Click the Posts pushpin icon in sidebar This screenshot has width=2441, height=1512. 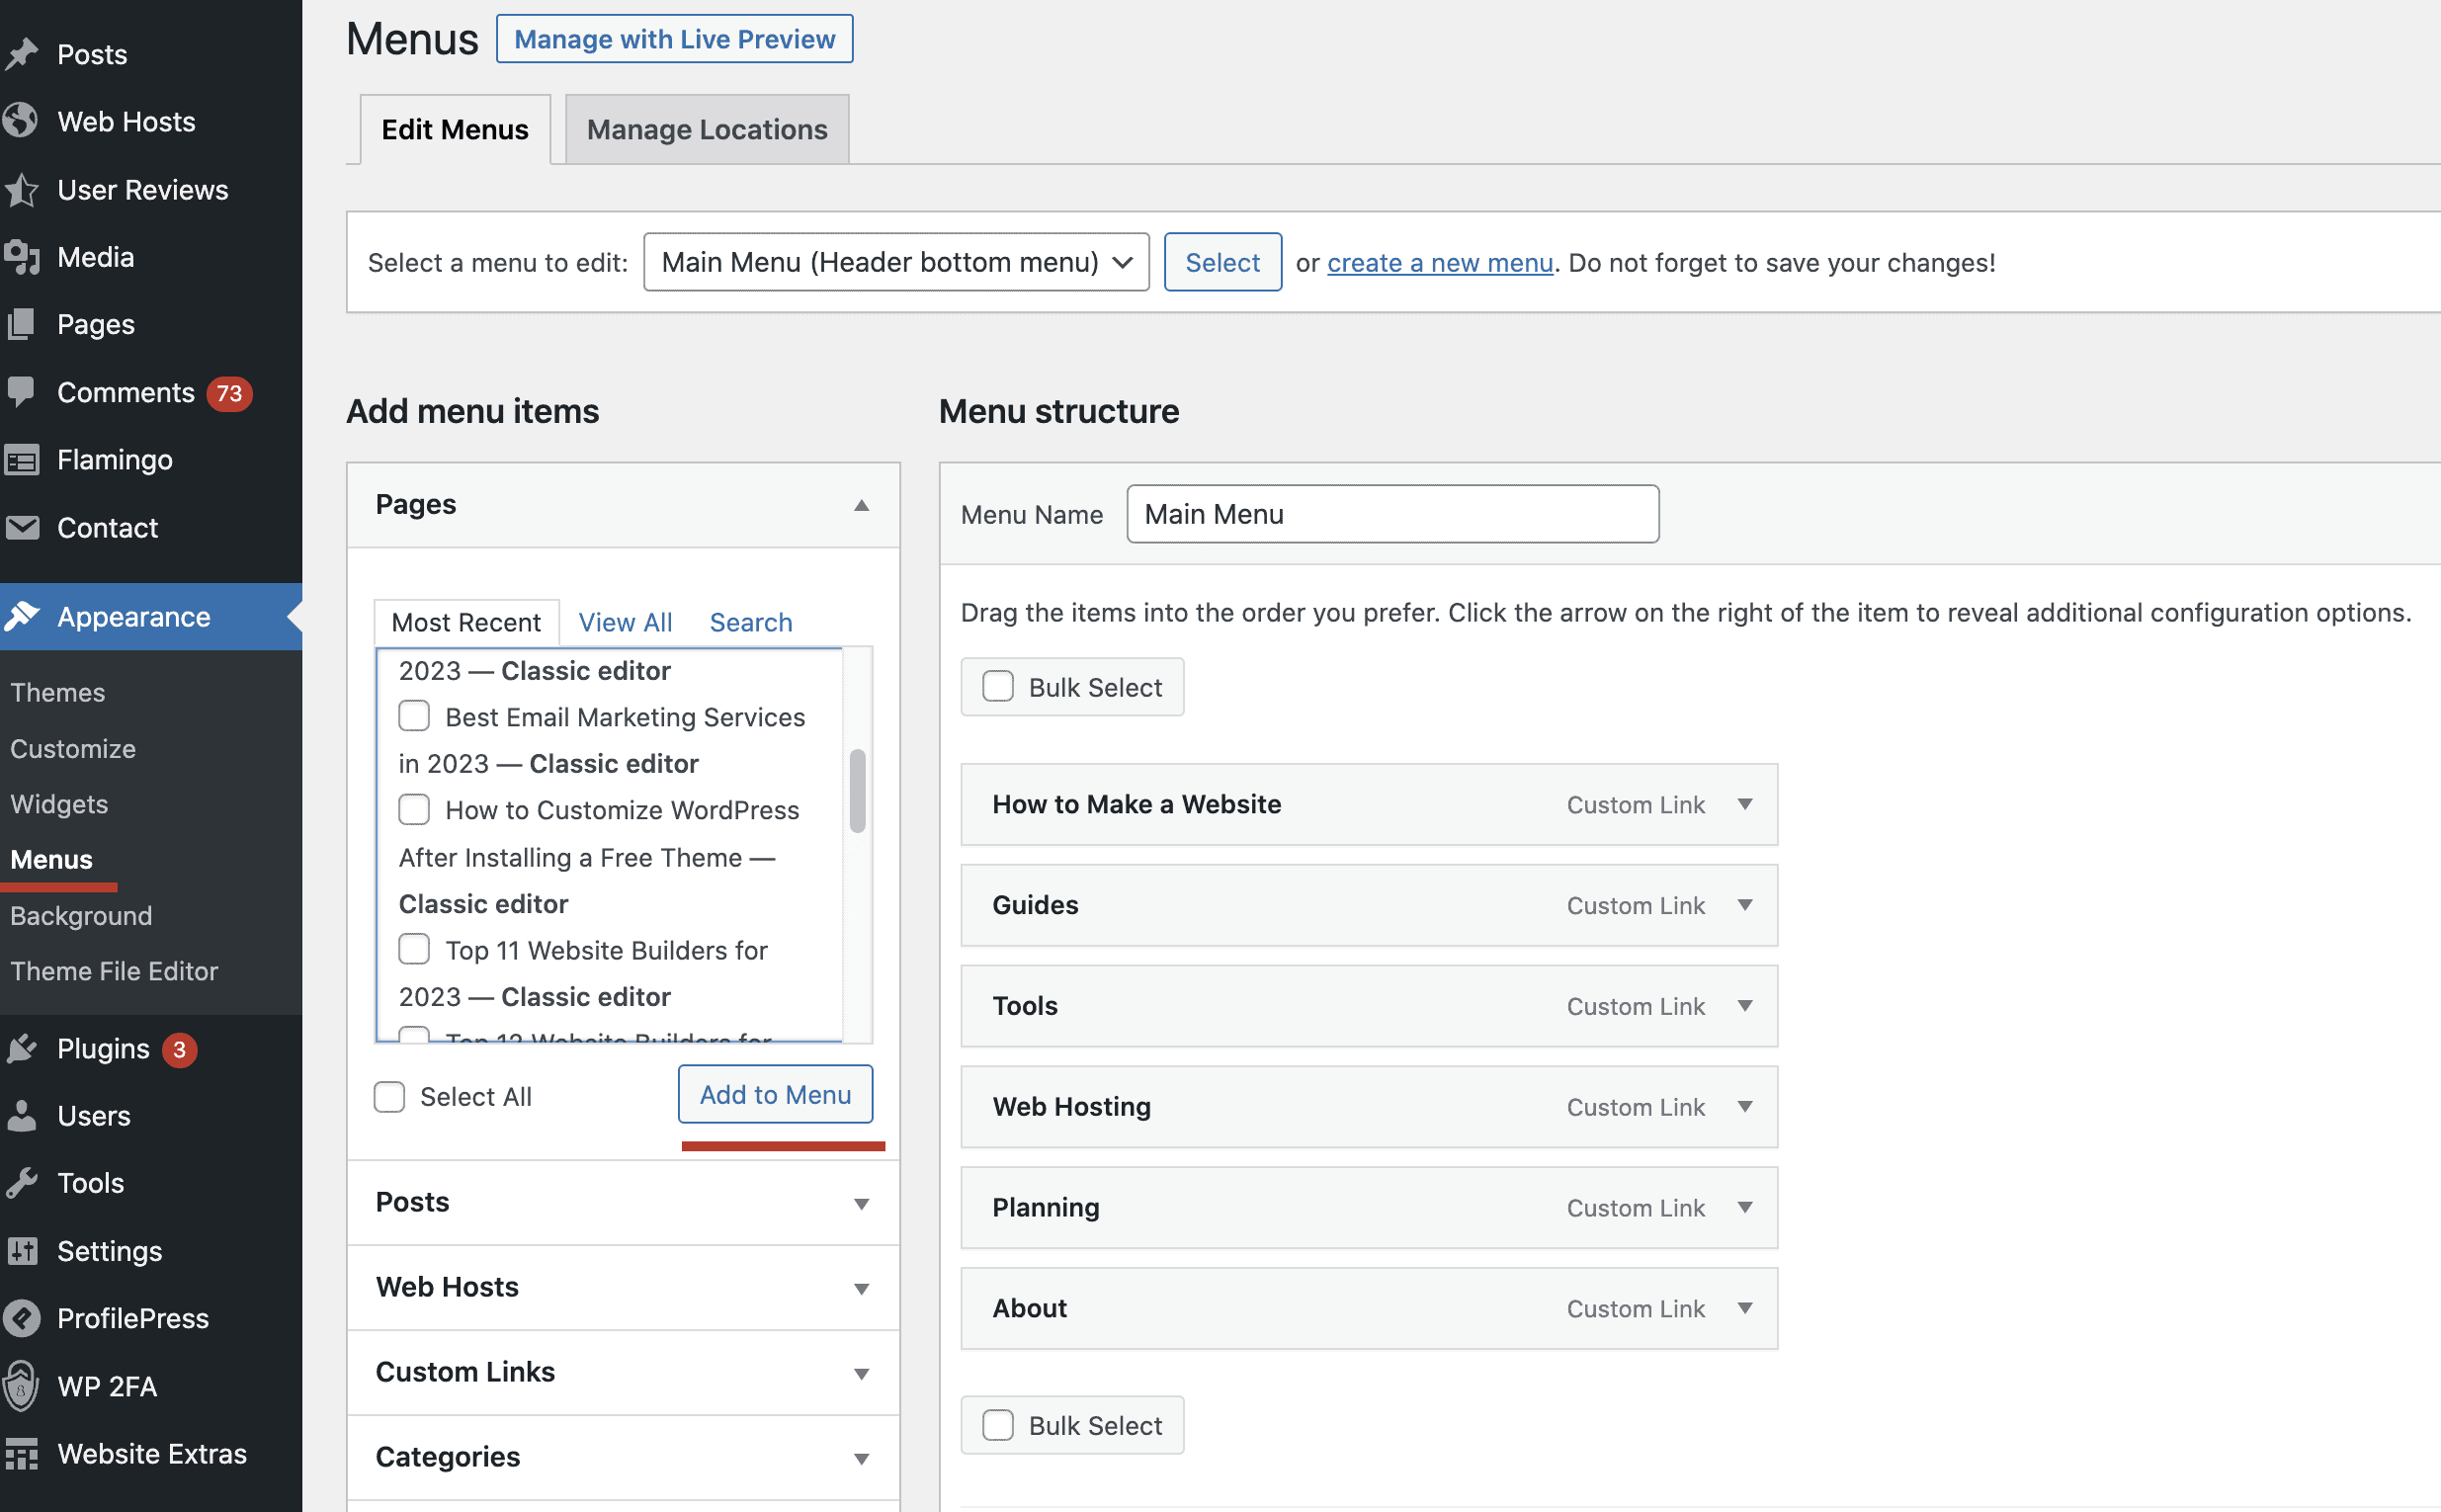(21, 54)
